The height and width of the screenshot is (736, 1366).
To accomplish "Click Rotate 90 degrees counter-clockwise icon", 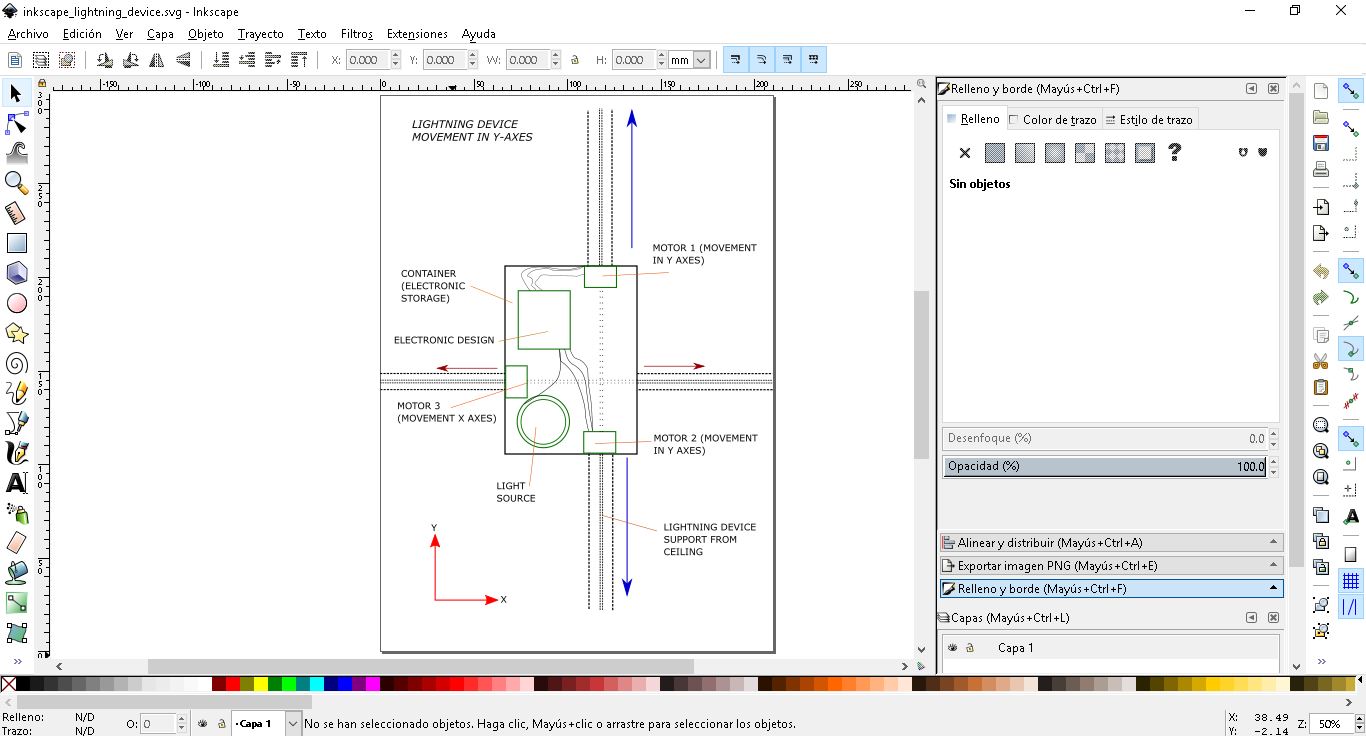I will [x=104, y=60].
